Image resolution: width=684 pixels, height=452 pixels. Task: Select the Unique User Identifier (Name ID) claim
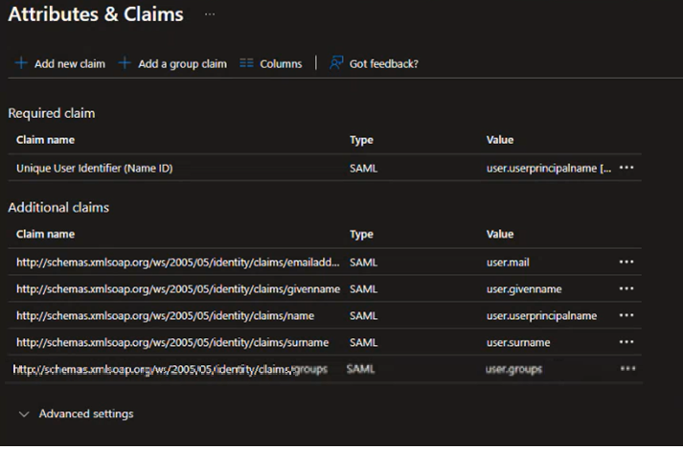[x=94, y=169]
